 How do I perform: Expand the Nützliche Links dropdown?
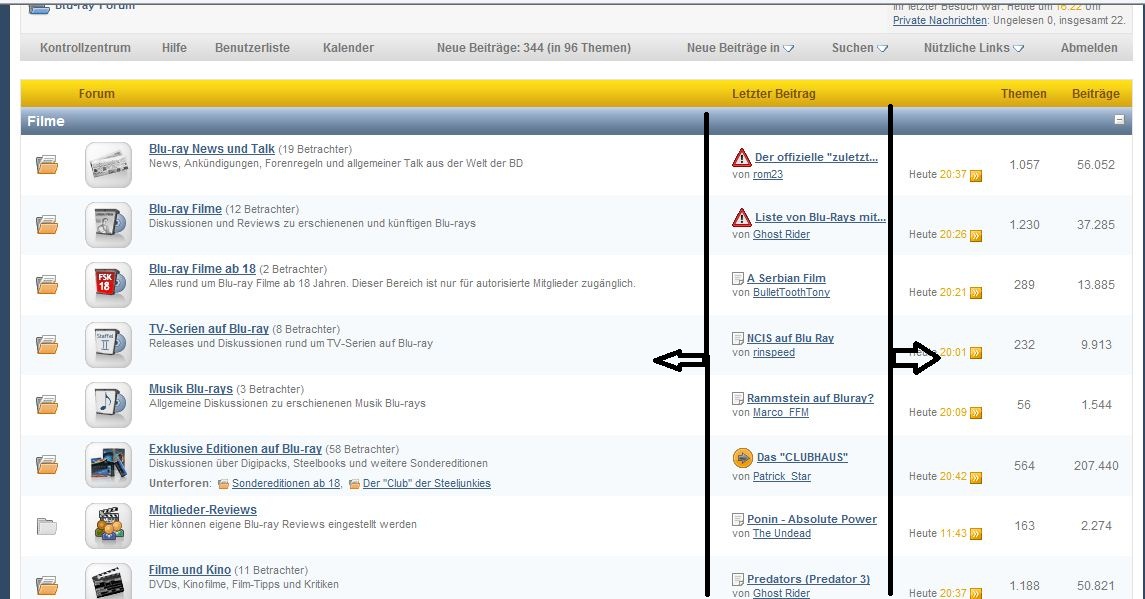[x=973, y=48]
